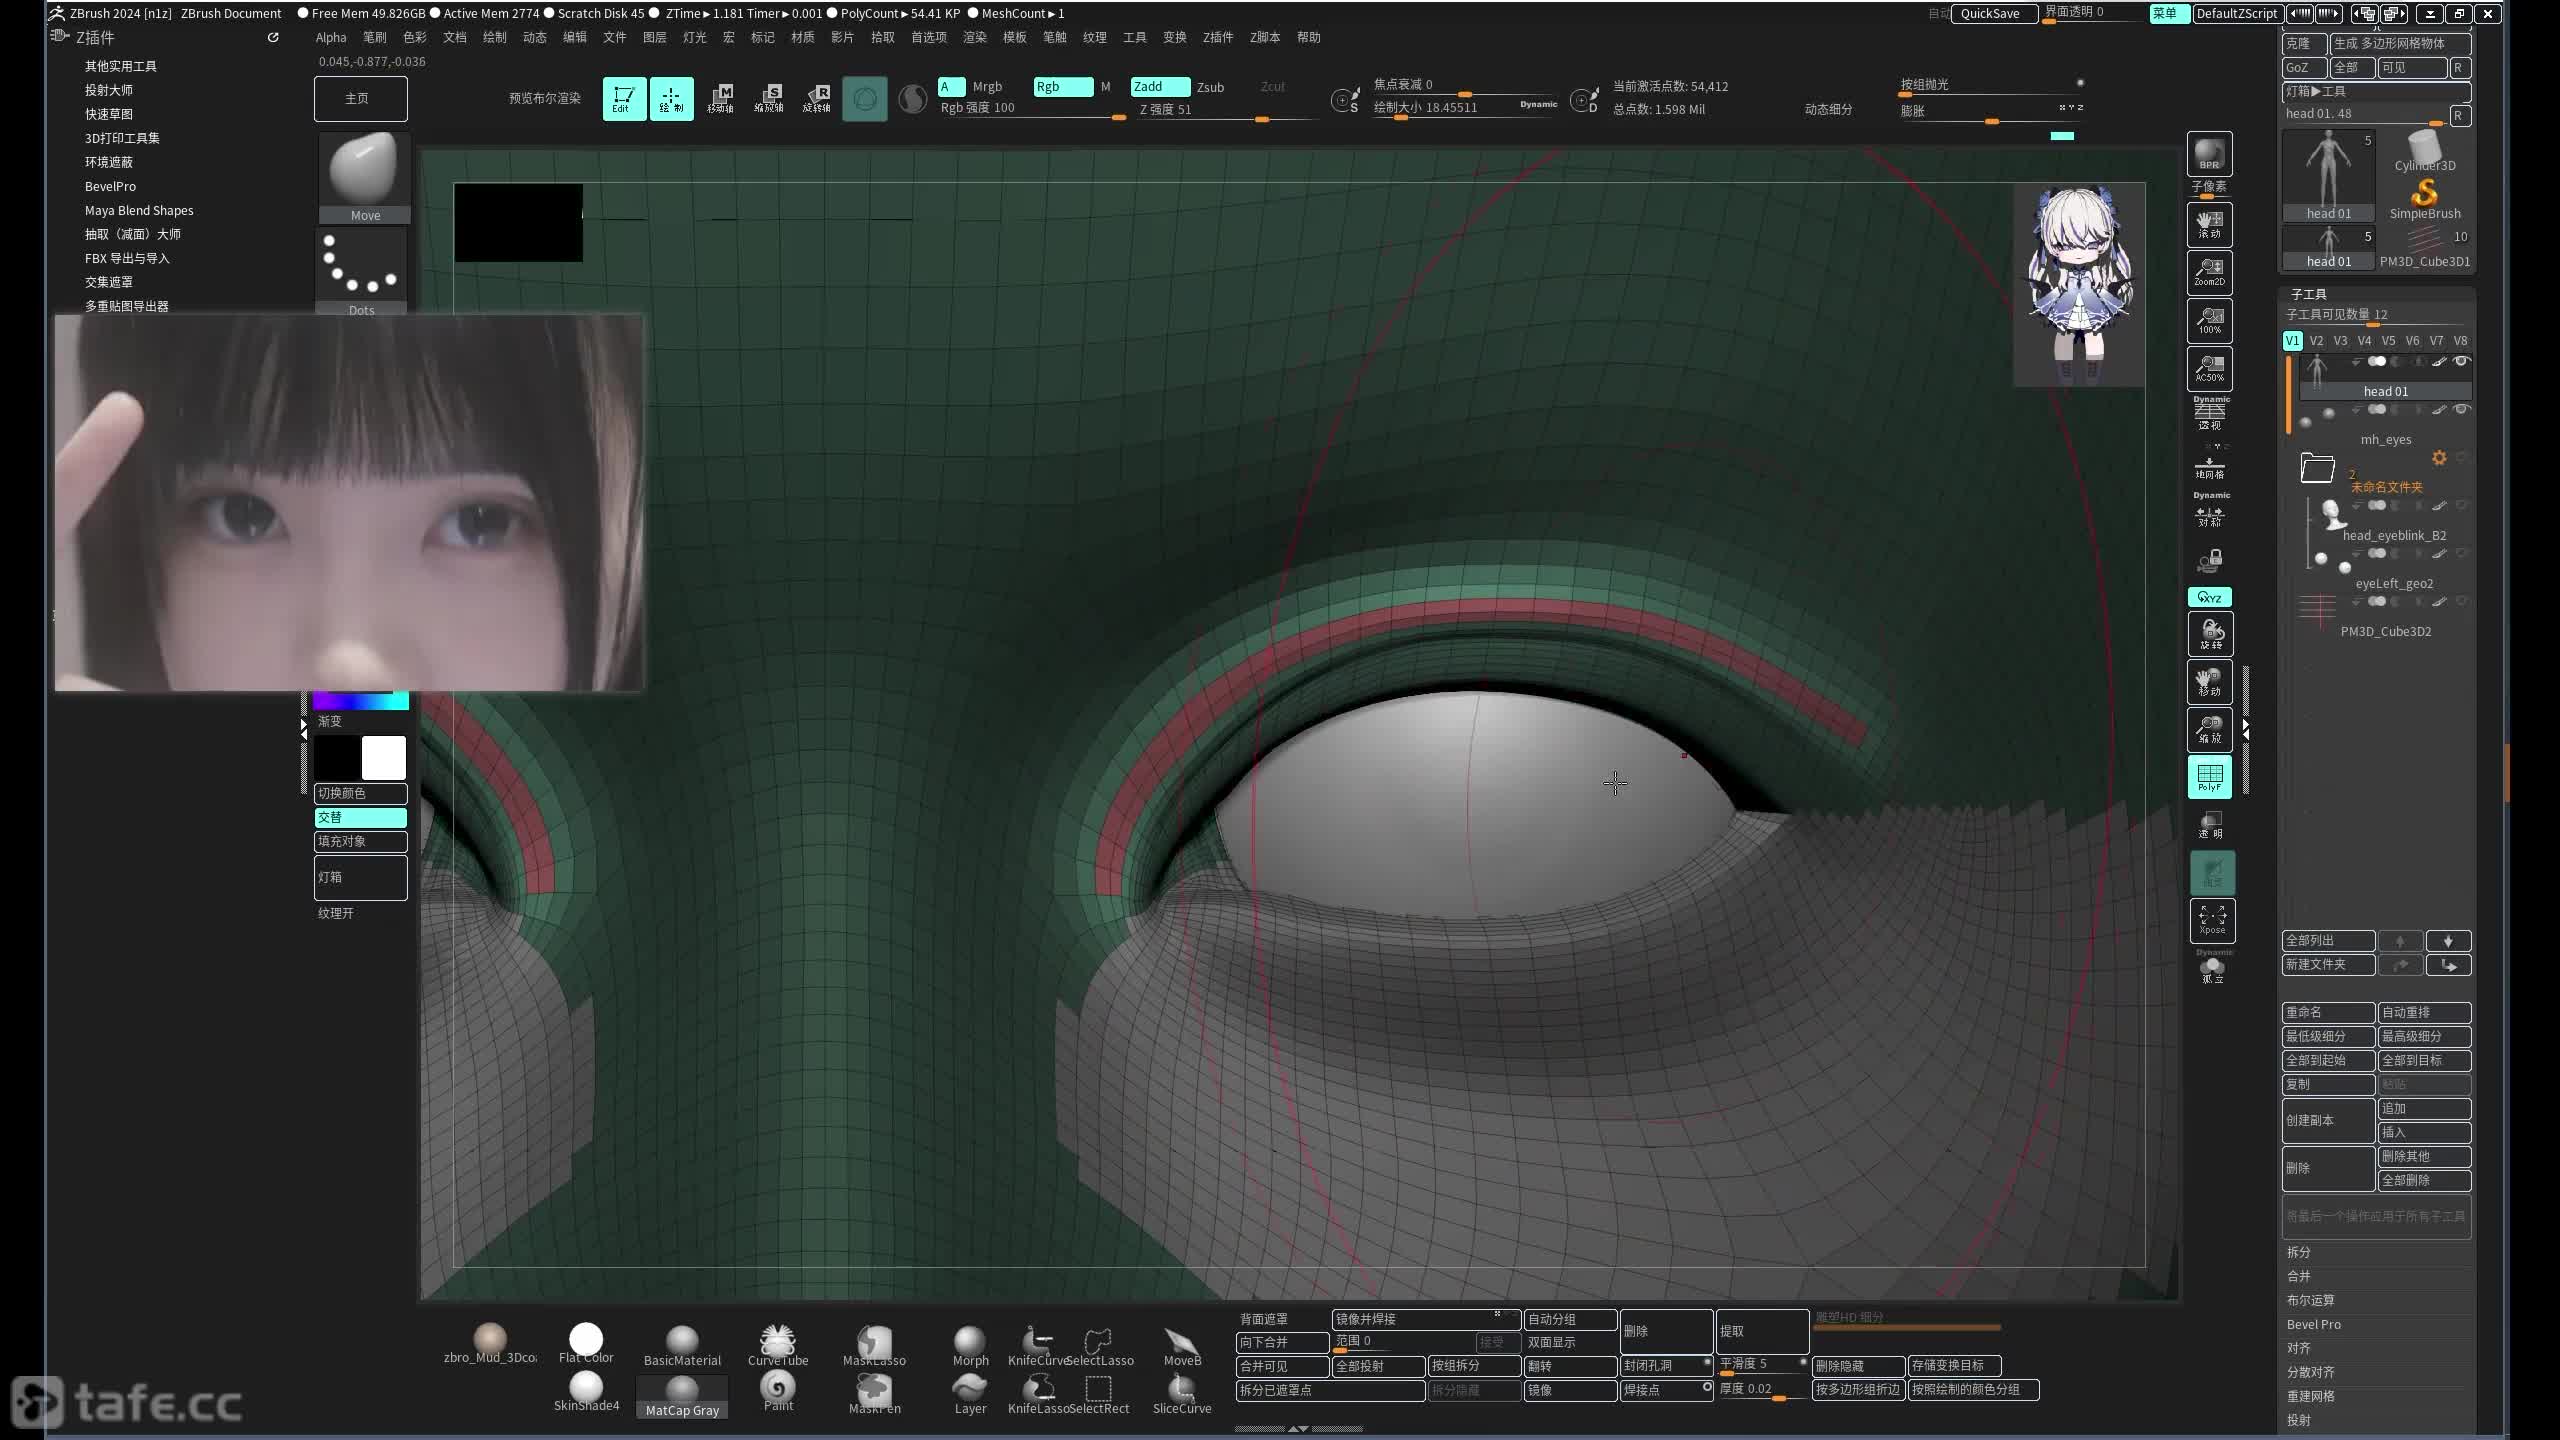Toggle mh_eyes subtool visibility eye
The height and width of the screenshot is (1440, 2560).
[x=2461, y=409]
